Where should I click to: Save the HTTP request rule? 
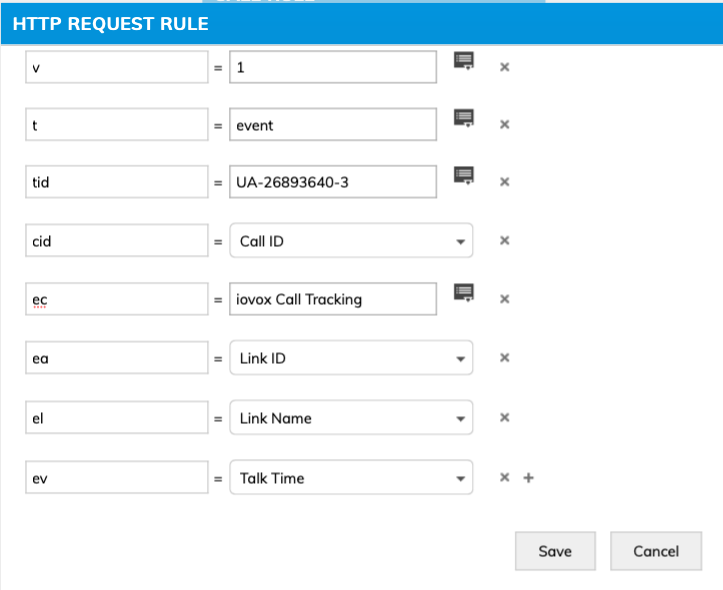click(x=555, y=551)
